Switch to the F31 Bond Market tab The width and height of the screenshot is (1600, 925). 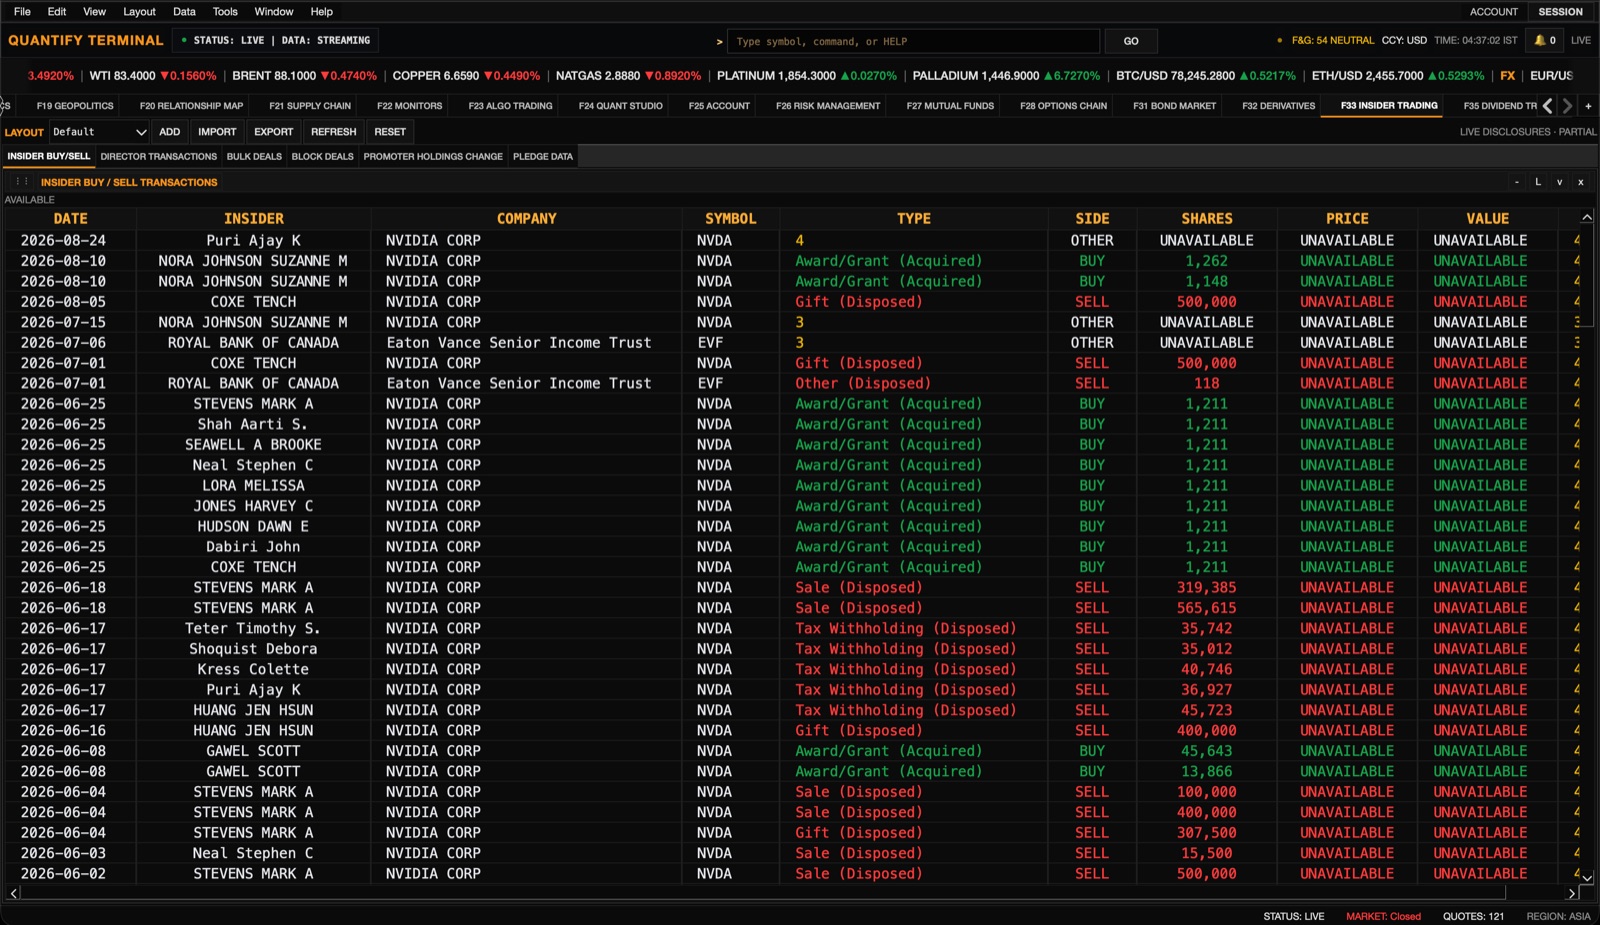click(x=1174, y=106)
